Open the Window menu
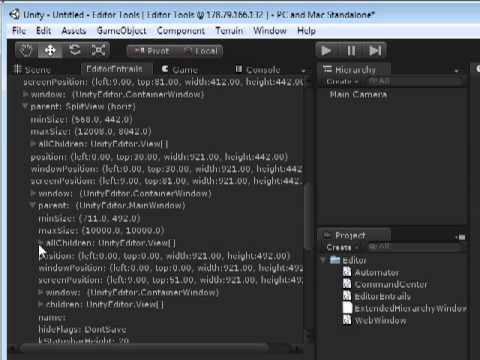The height and width of the screenshot is (360, 480). tap(270, 31)
